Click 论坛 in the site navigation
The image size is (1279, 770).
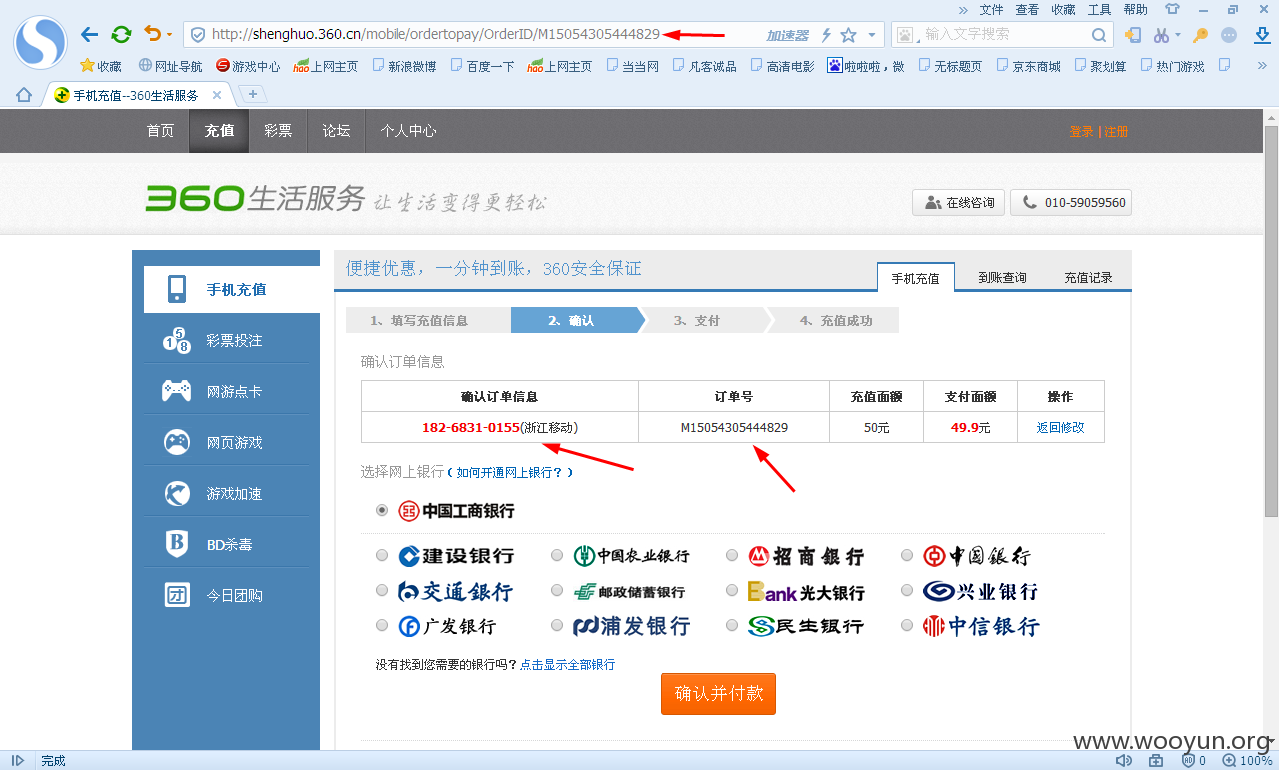[336, 131]
